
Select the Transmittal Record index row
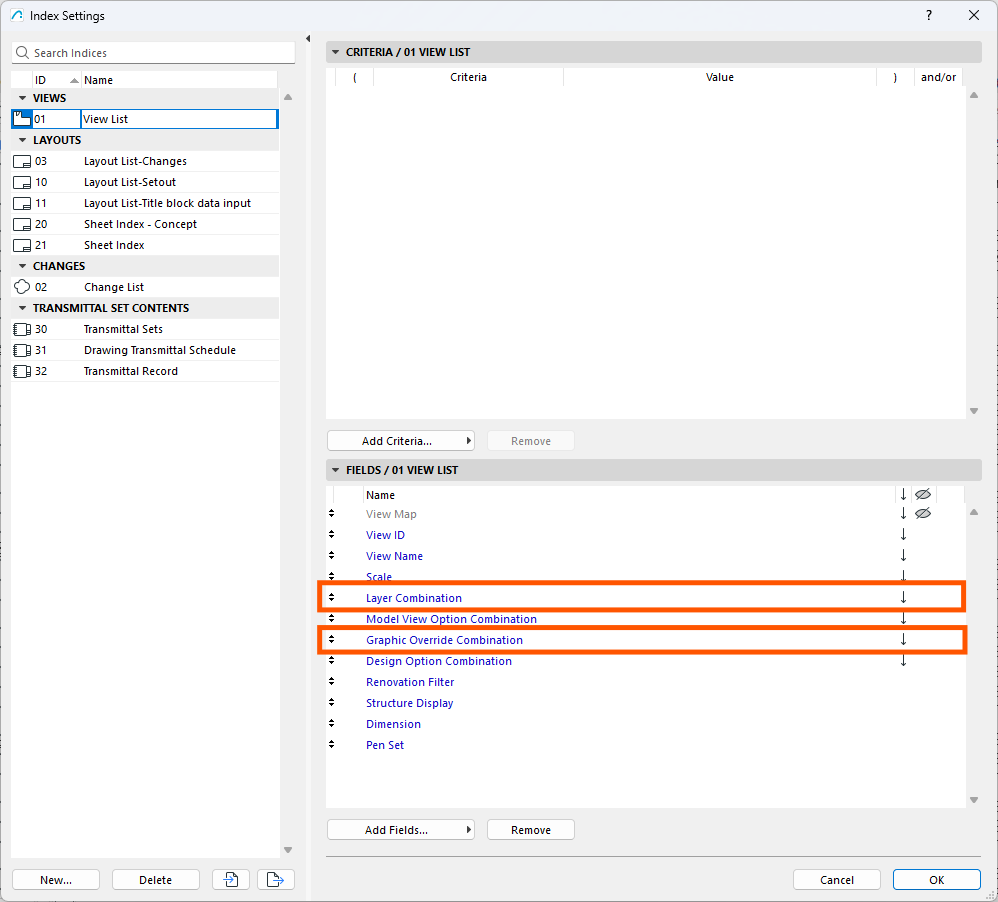[146, 371]
